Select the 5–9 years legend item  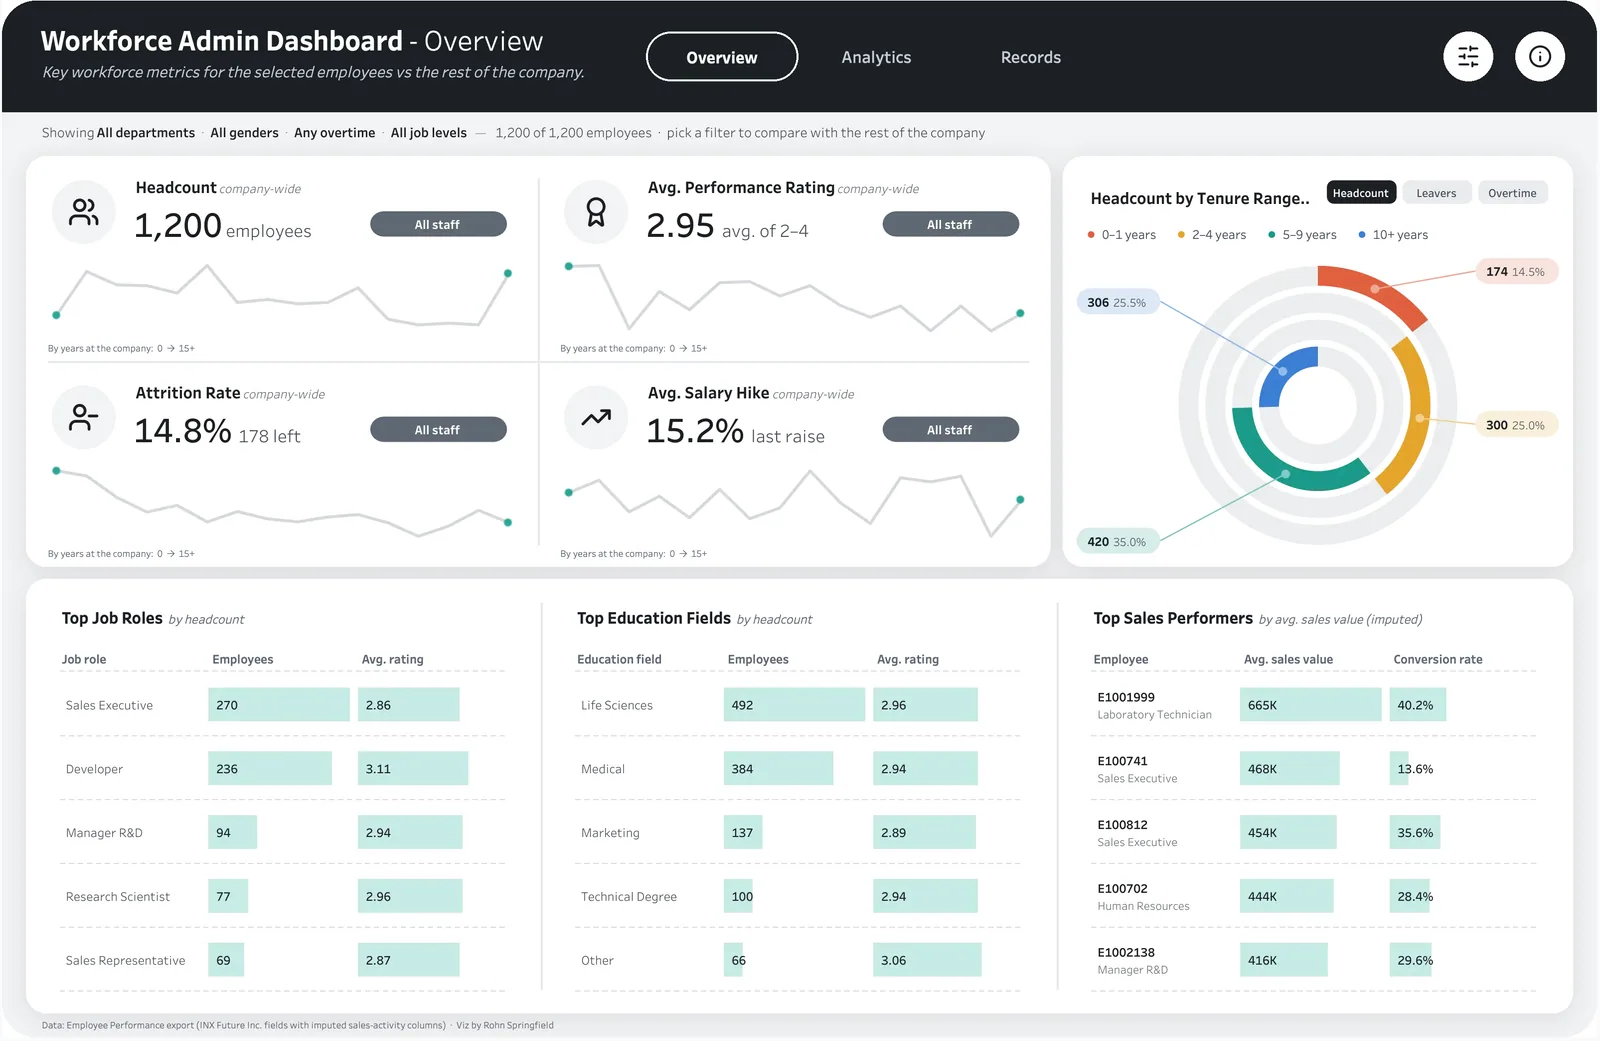coord(1302,235)
